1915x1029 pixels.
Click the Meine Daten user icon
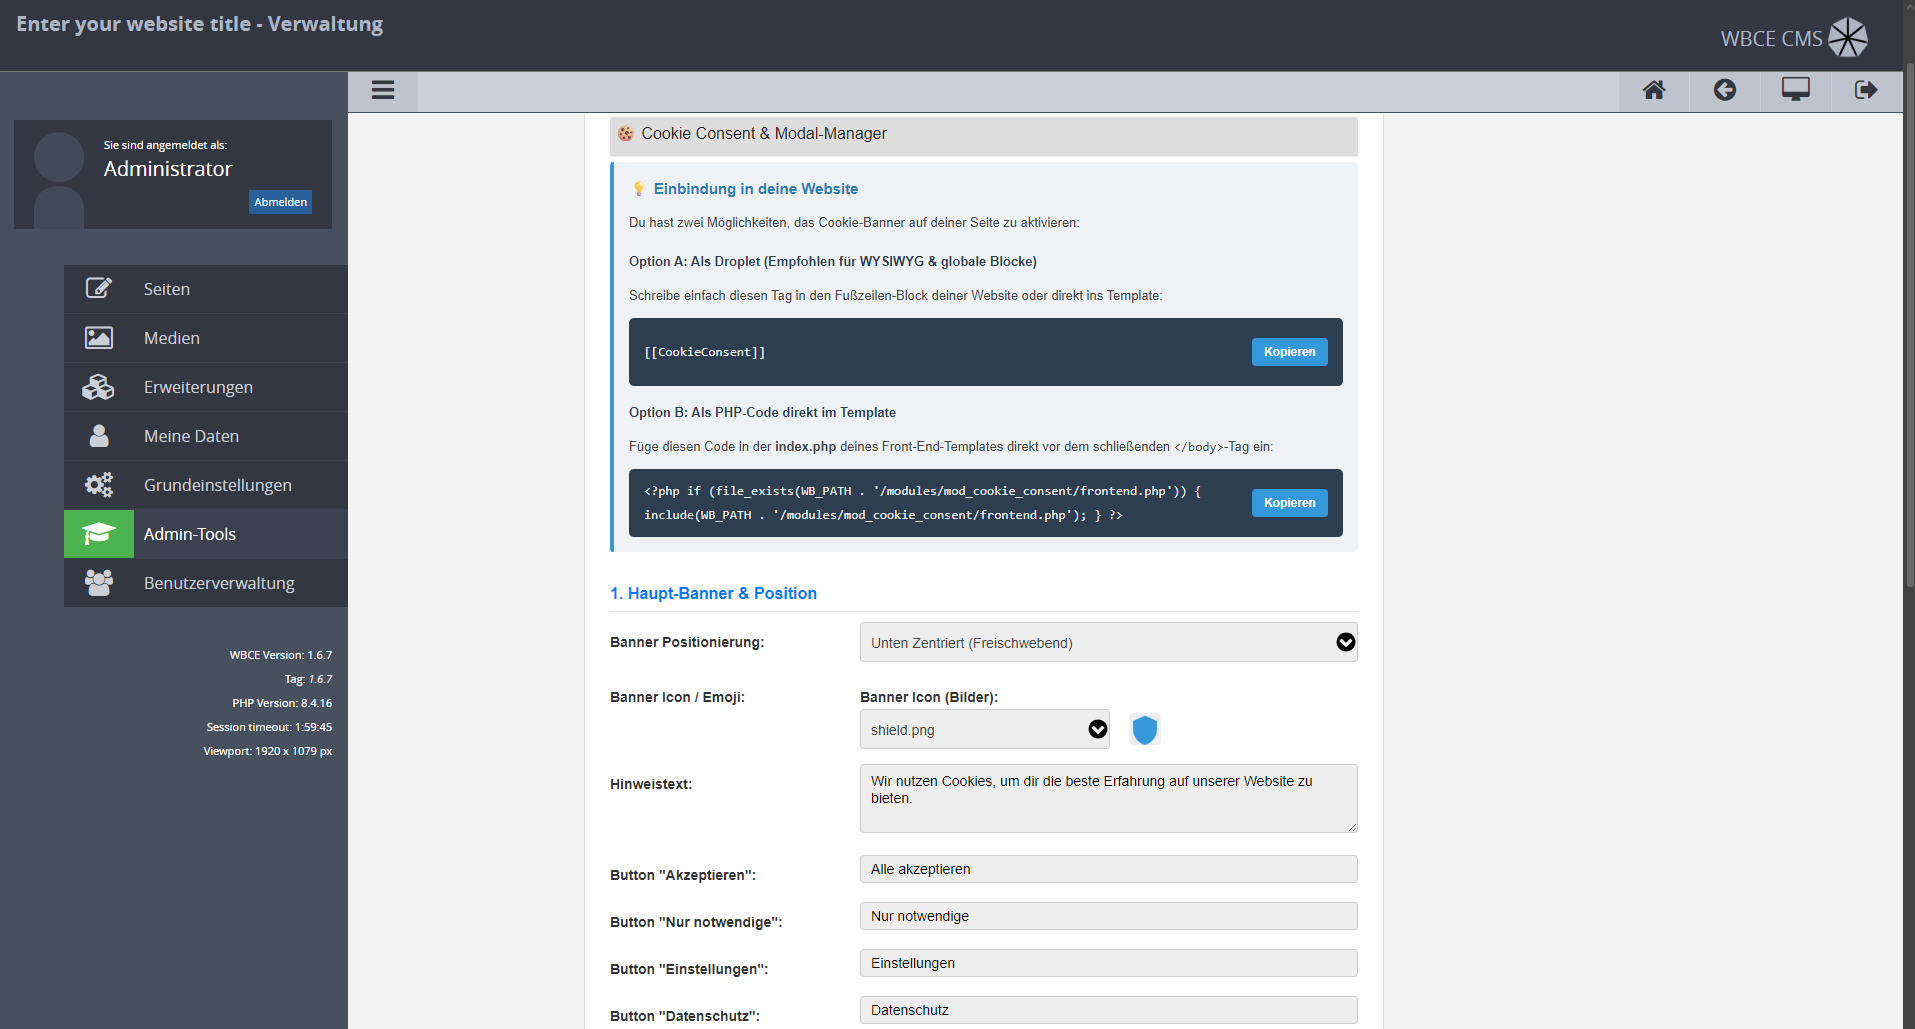(99, 436)
